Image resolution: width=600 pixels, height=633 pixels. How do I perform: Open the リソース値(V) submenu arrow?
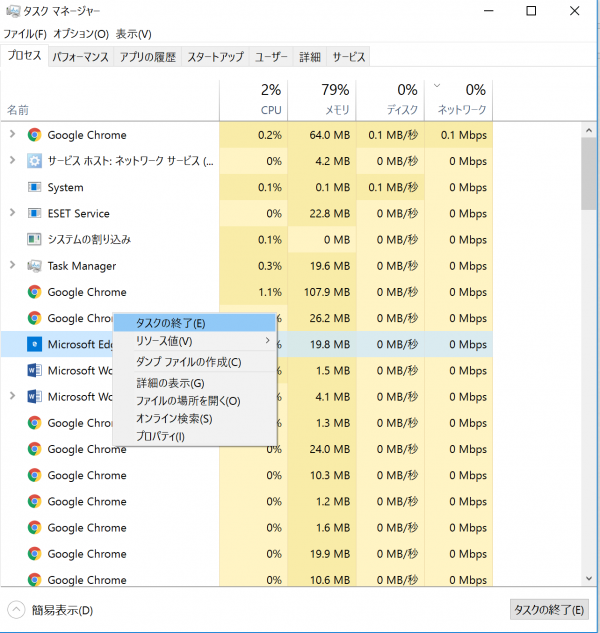268,341
